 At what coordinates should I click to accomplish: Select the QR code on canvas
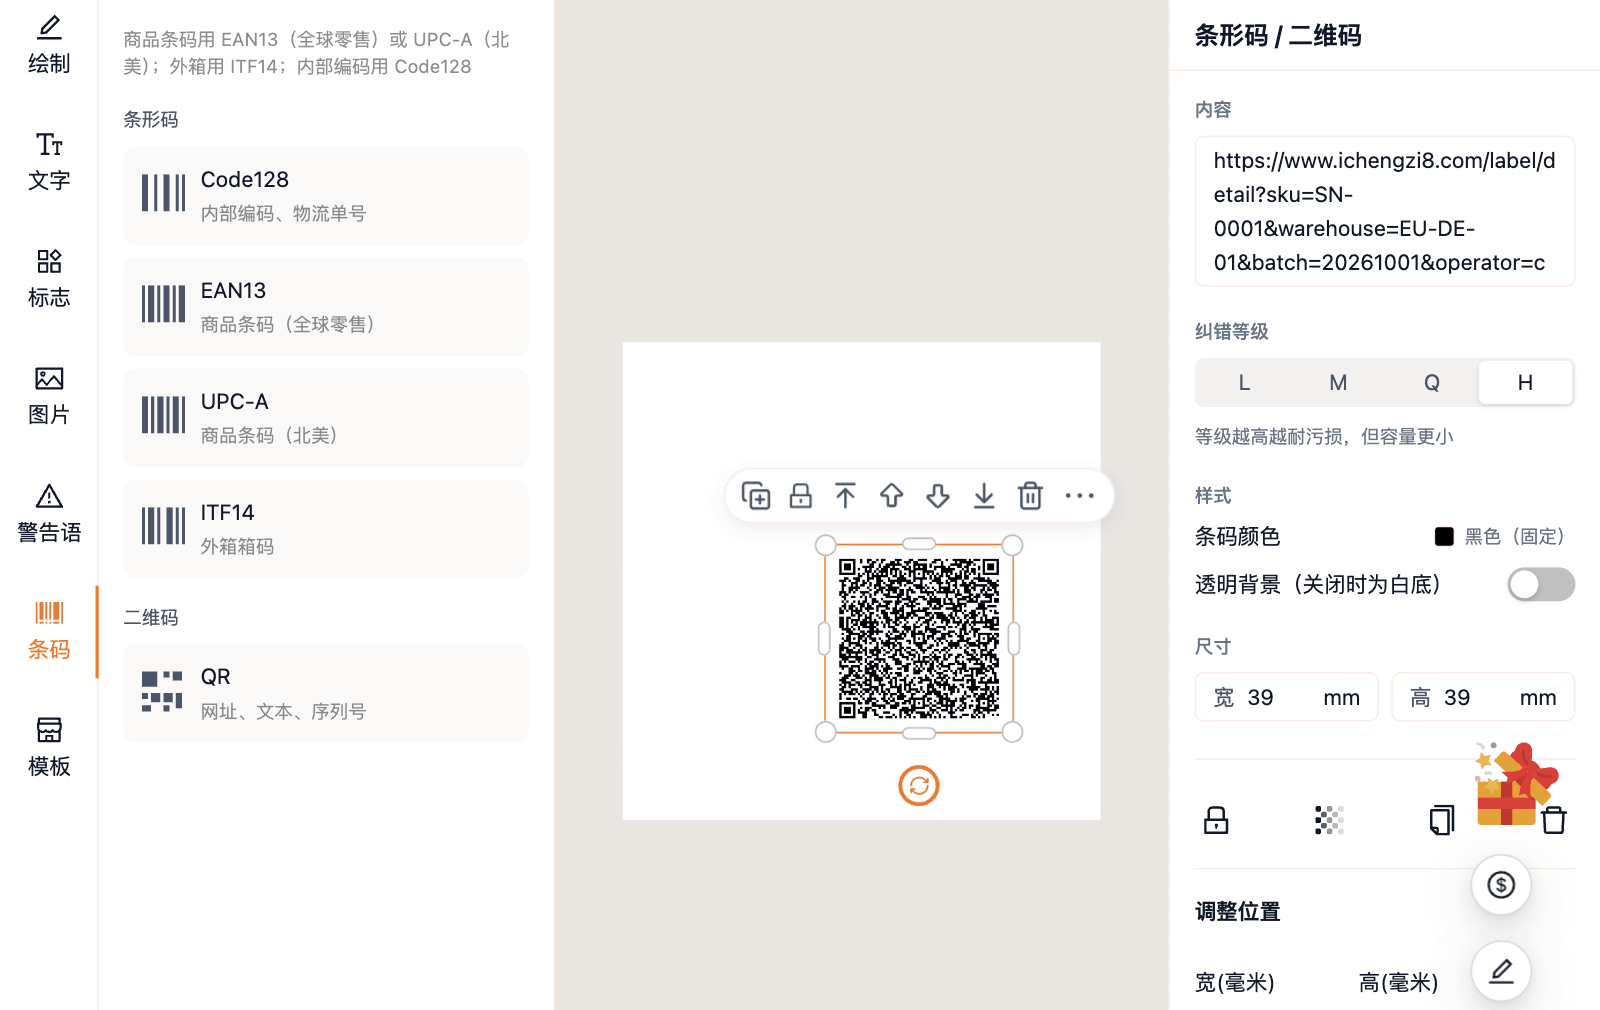click(919, 639)
